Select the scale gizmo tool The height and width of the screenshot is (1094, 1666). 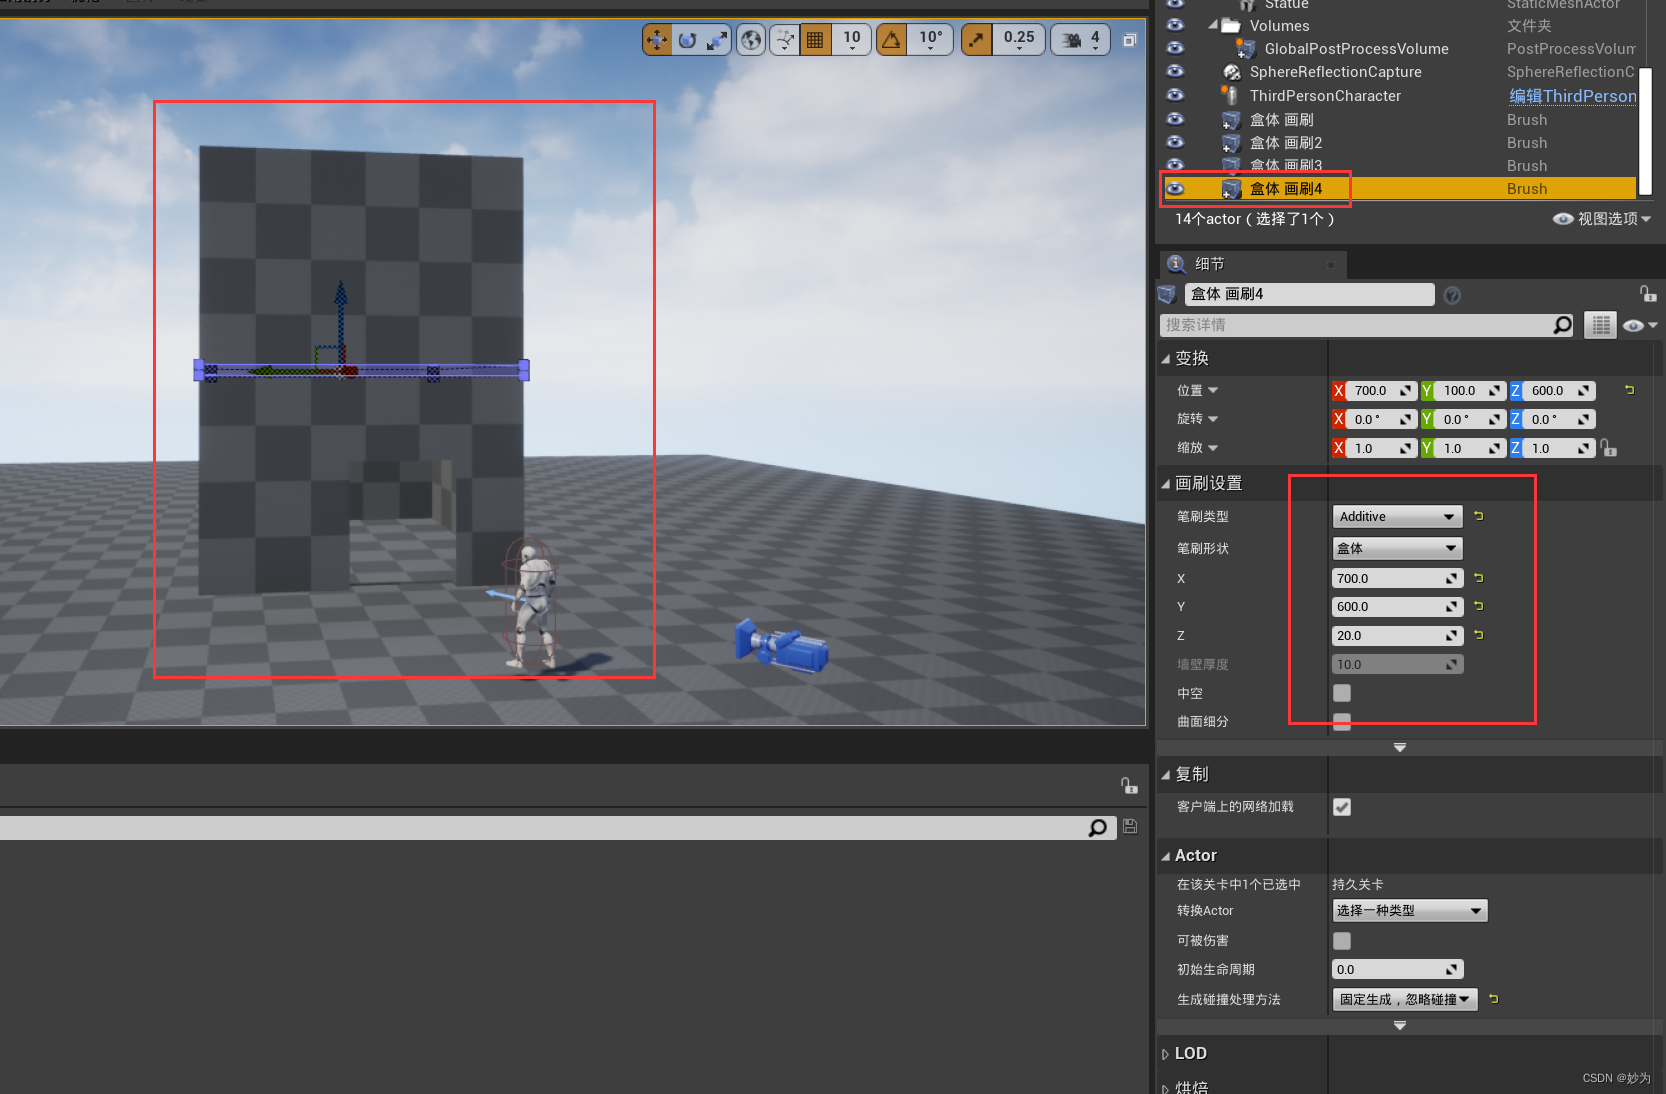click(717, 40)
